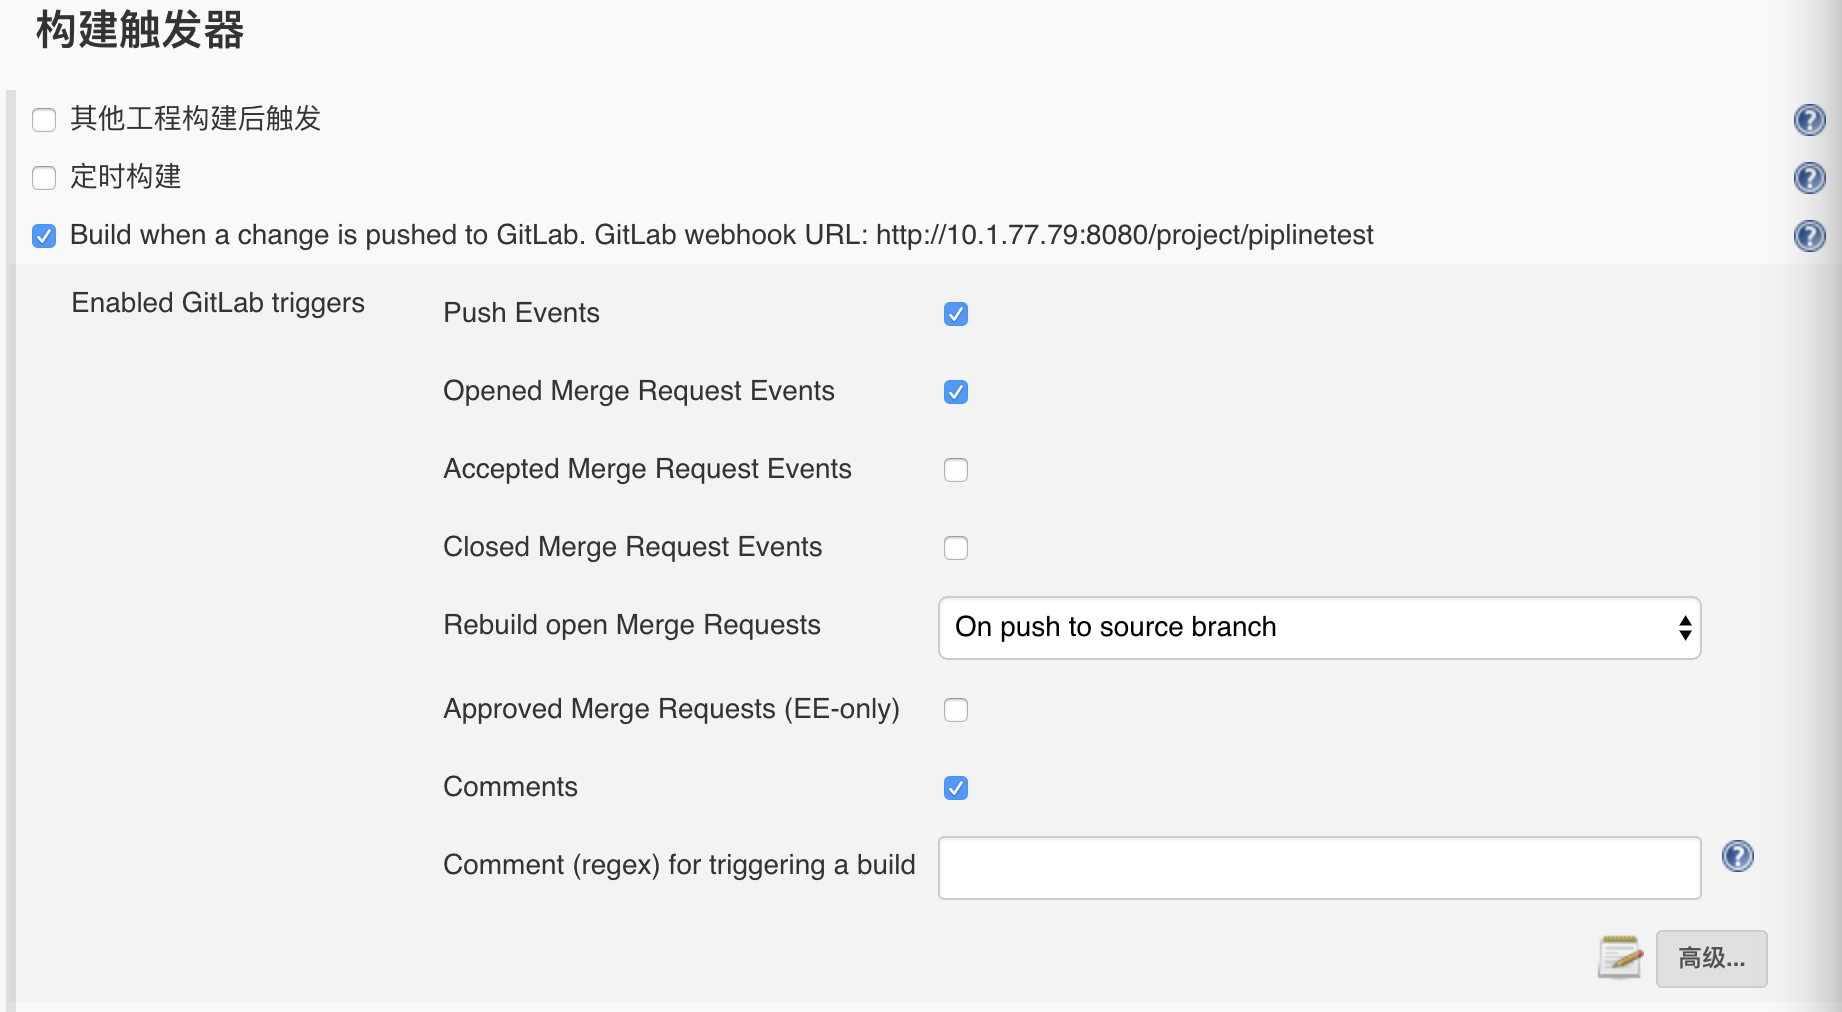Click the 构建触发器 section heading
Image resolution: width=1842 pixels, height=1012 pixels.
coord(140,30)
